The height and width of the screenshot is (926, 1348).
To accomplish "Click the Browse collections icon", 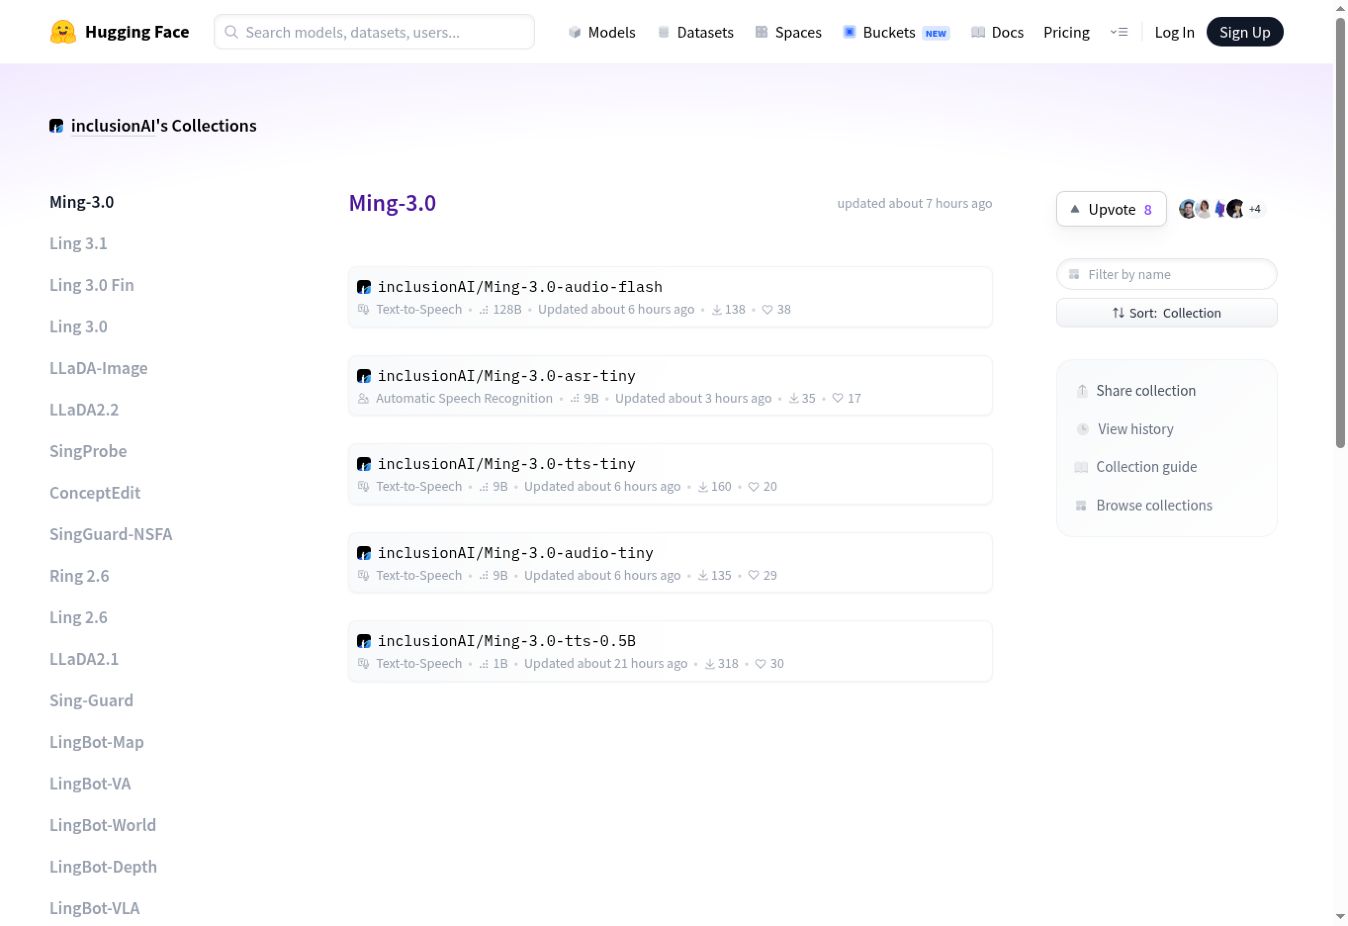I will [1081, 506].
